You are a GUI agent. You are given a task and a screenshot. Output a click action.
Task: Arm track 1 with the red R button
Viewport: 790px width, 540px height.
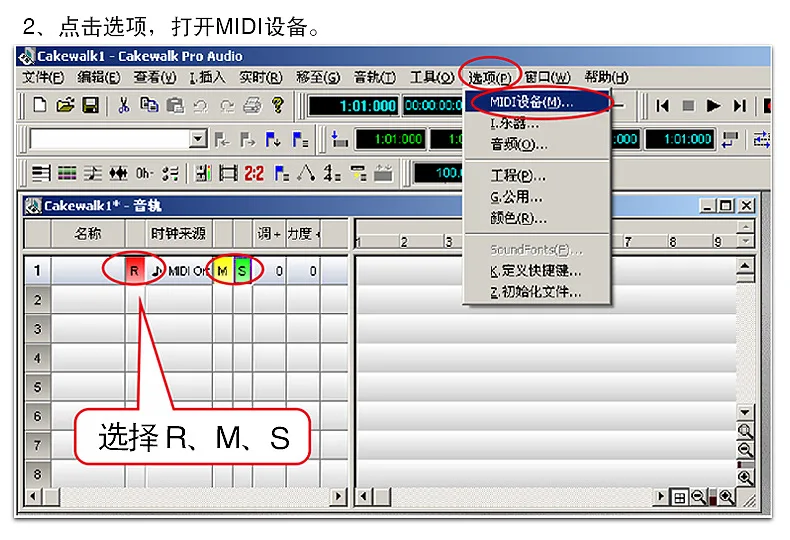(x=135, y=271)
